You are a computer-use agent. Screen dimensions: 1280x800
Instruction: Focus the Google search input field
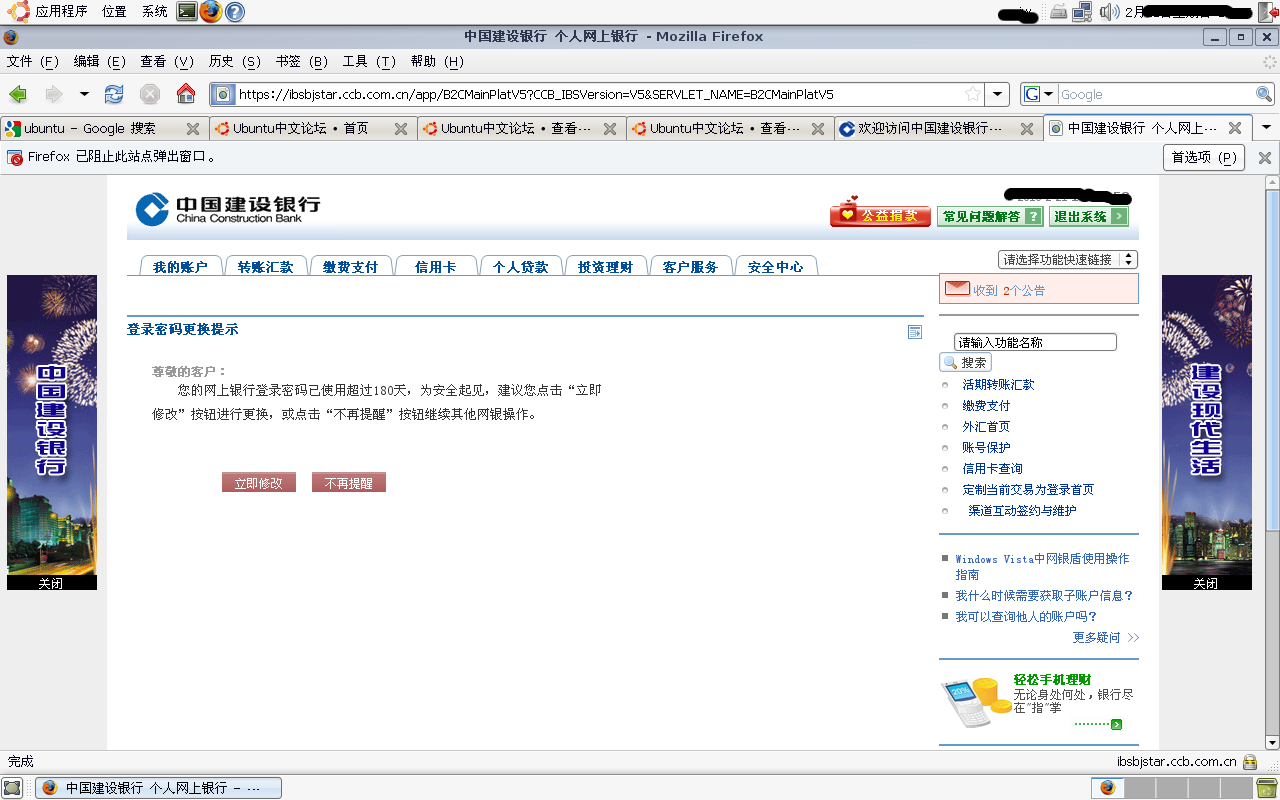coord(1156,94)
